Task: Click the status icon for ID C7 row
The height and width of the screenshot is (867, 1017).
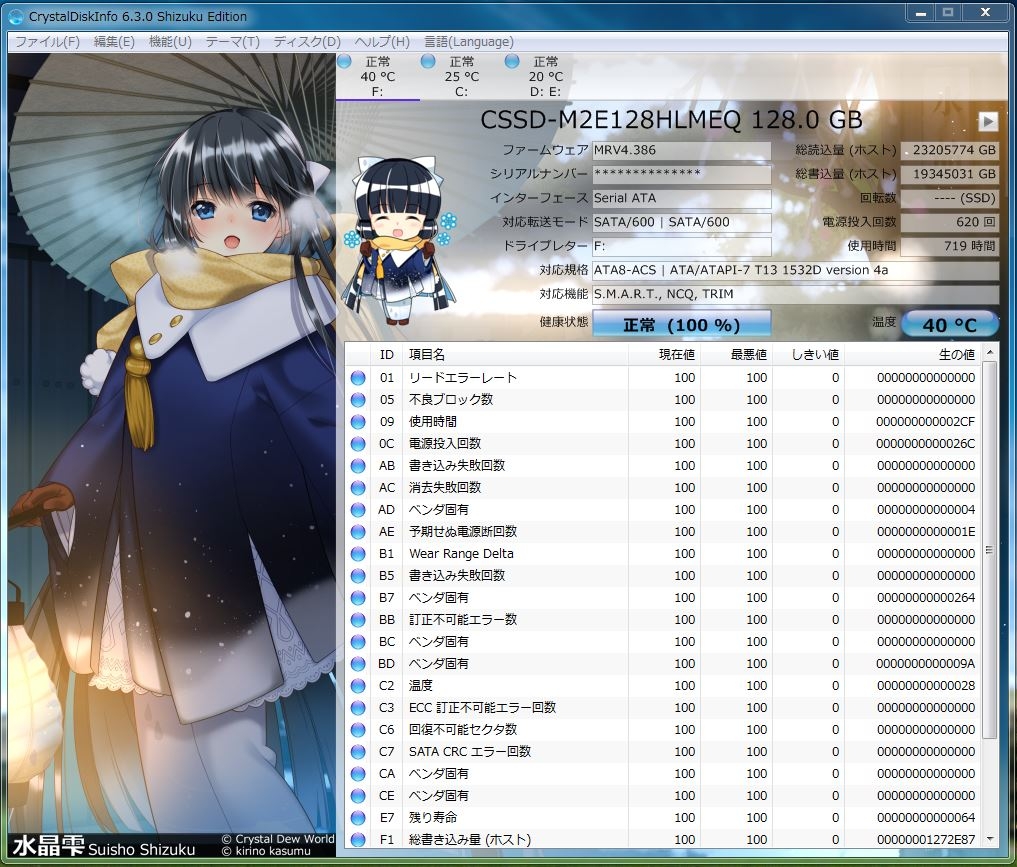Action: click(358, 752)
